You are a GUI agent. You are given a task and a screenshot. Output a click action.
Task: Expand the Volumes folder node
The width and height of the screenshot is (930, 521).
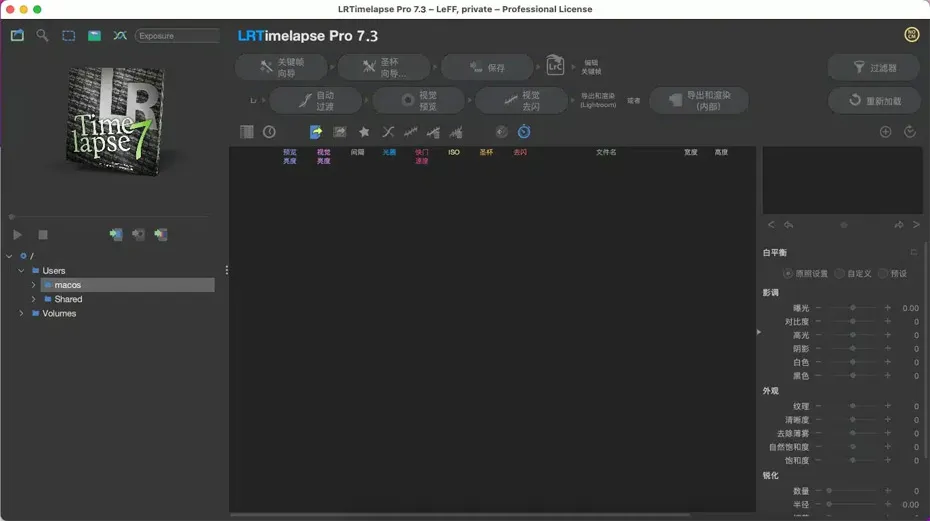pos(21,313)
